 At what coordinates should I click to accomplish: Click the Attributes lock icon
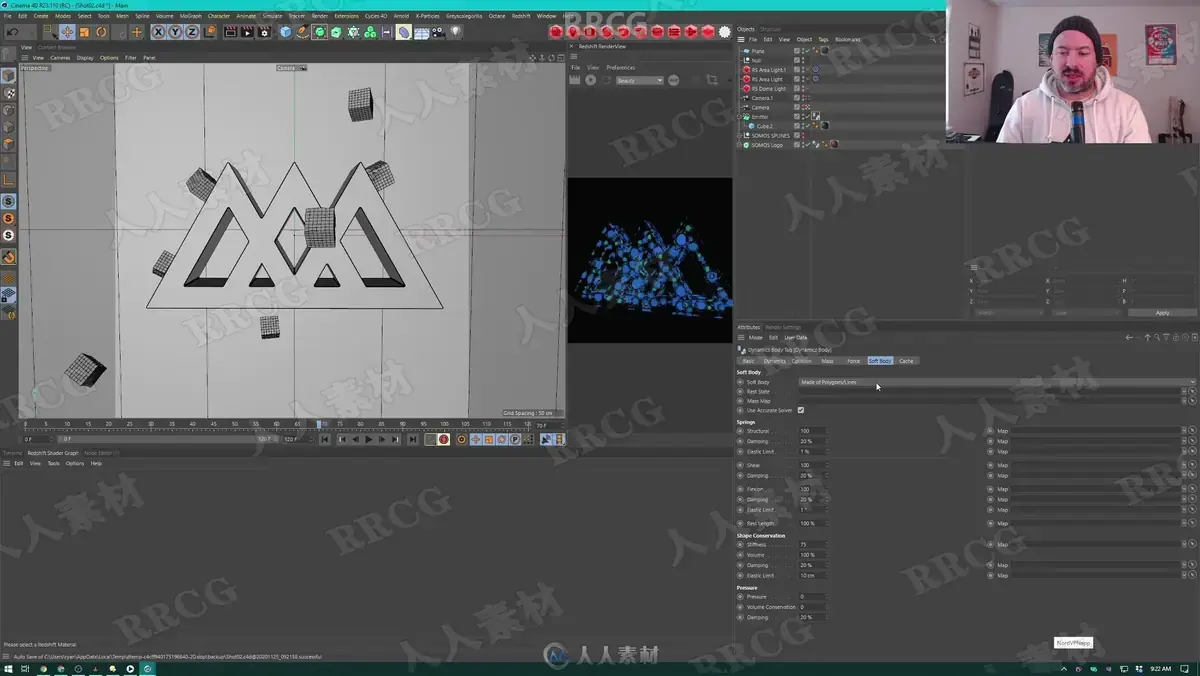coord(1176,337)
